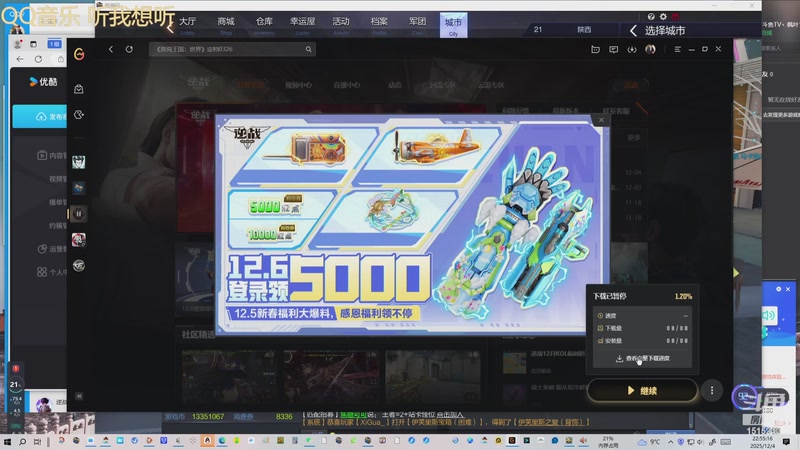Open the WeGame home logo in sidebar
Image resolution: width=800 pixels, height=450 pixels.
click(79, 54)
